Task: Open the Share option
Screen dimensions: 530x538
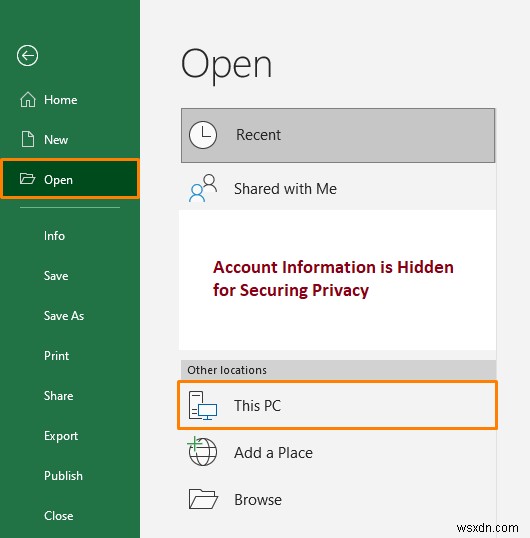Action: pos(70,396)
